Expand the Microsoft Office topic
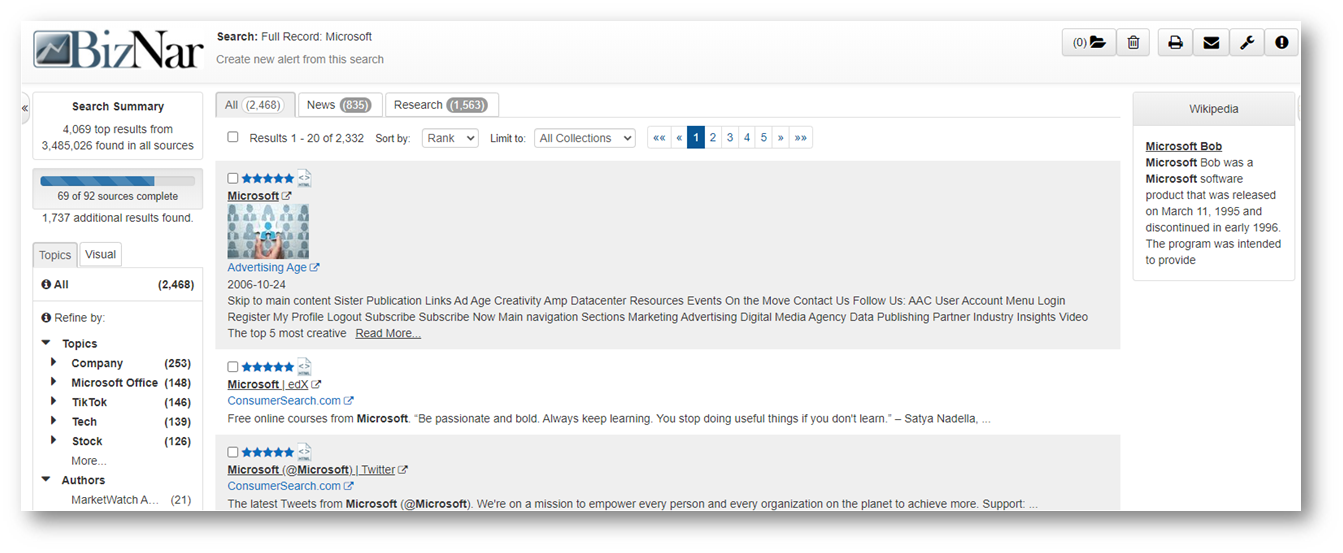This screenshot has width=1343, height=553. [54, 382]
